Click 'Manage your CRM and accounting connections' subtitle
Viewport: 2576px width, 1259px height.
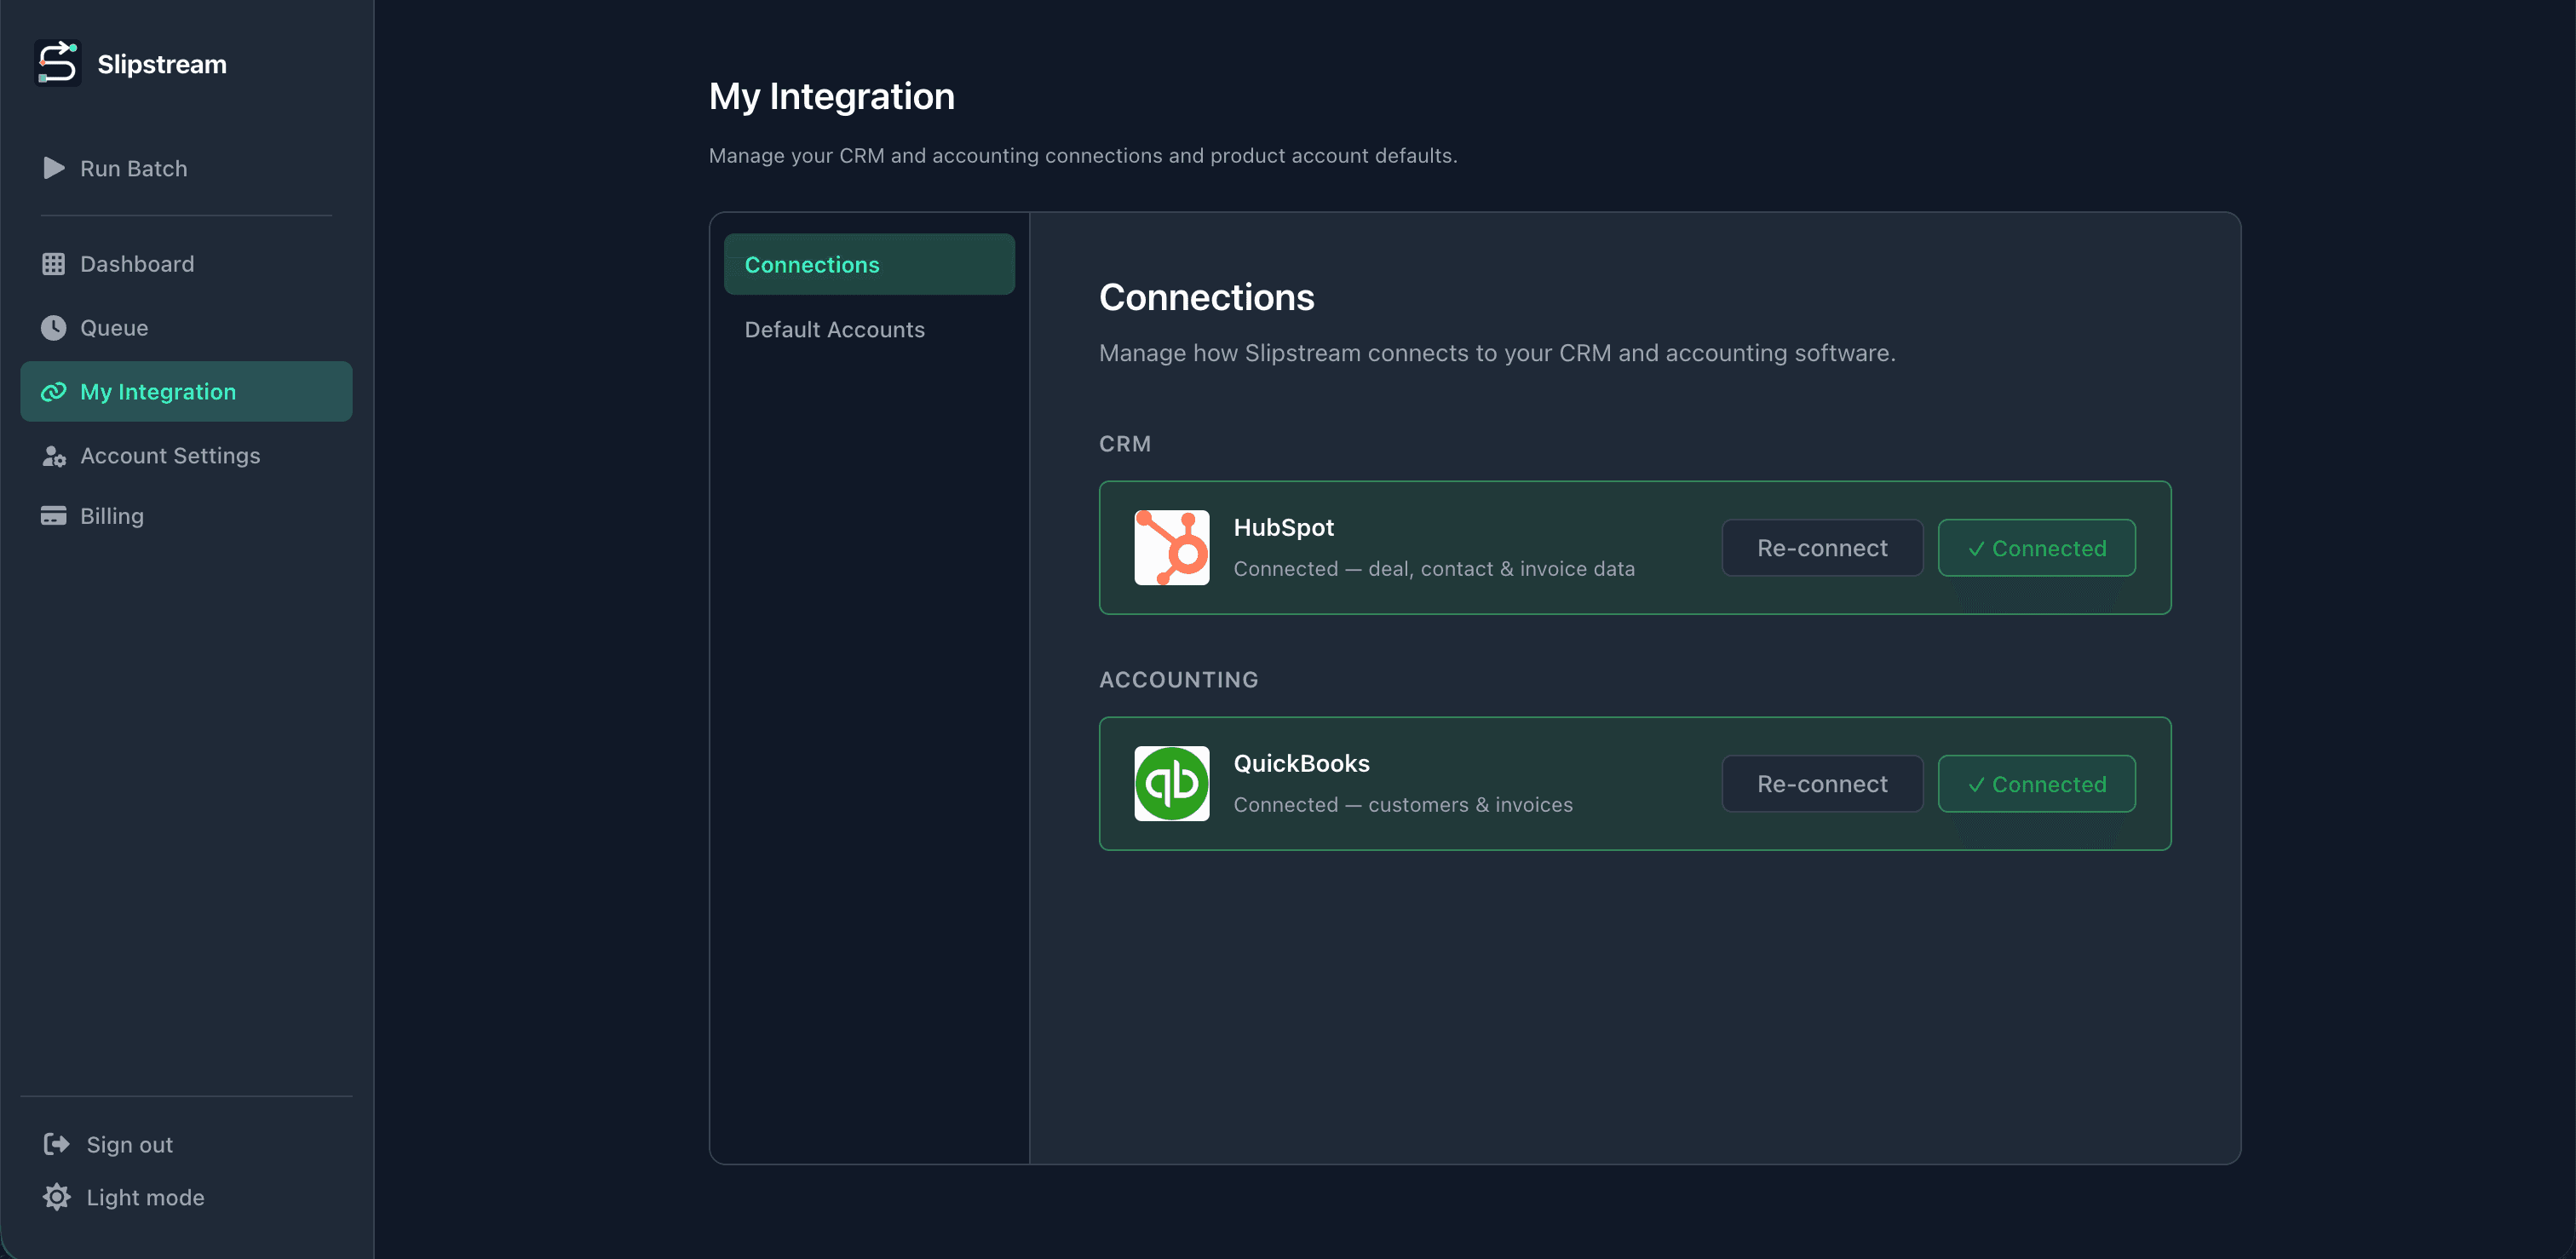point(1083,155)
